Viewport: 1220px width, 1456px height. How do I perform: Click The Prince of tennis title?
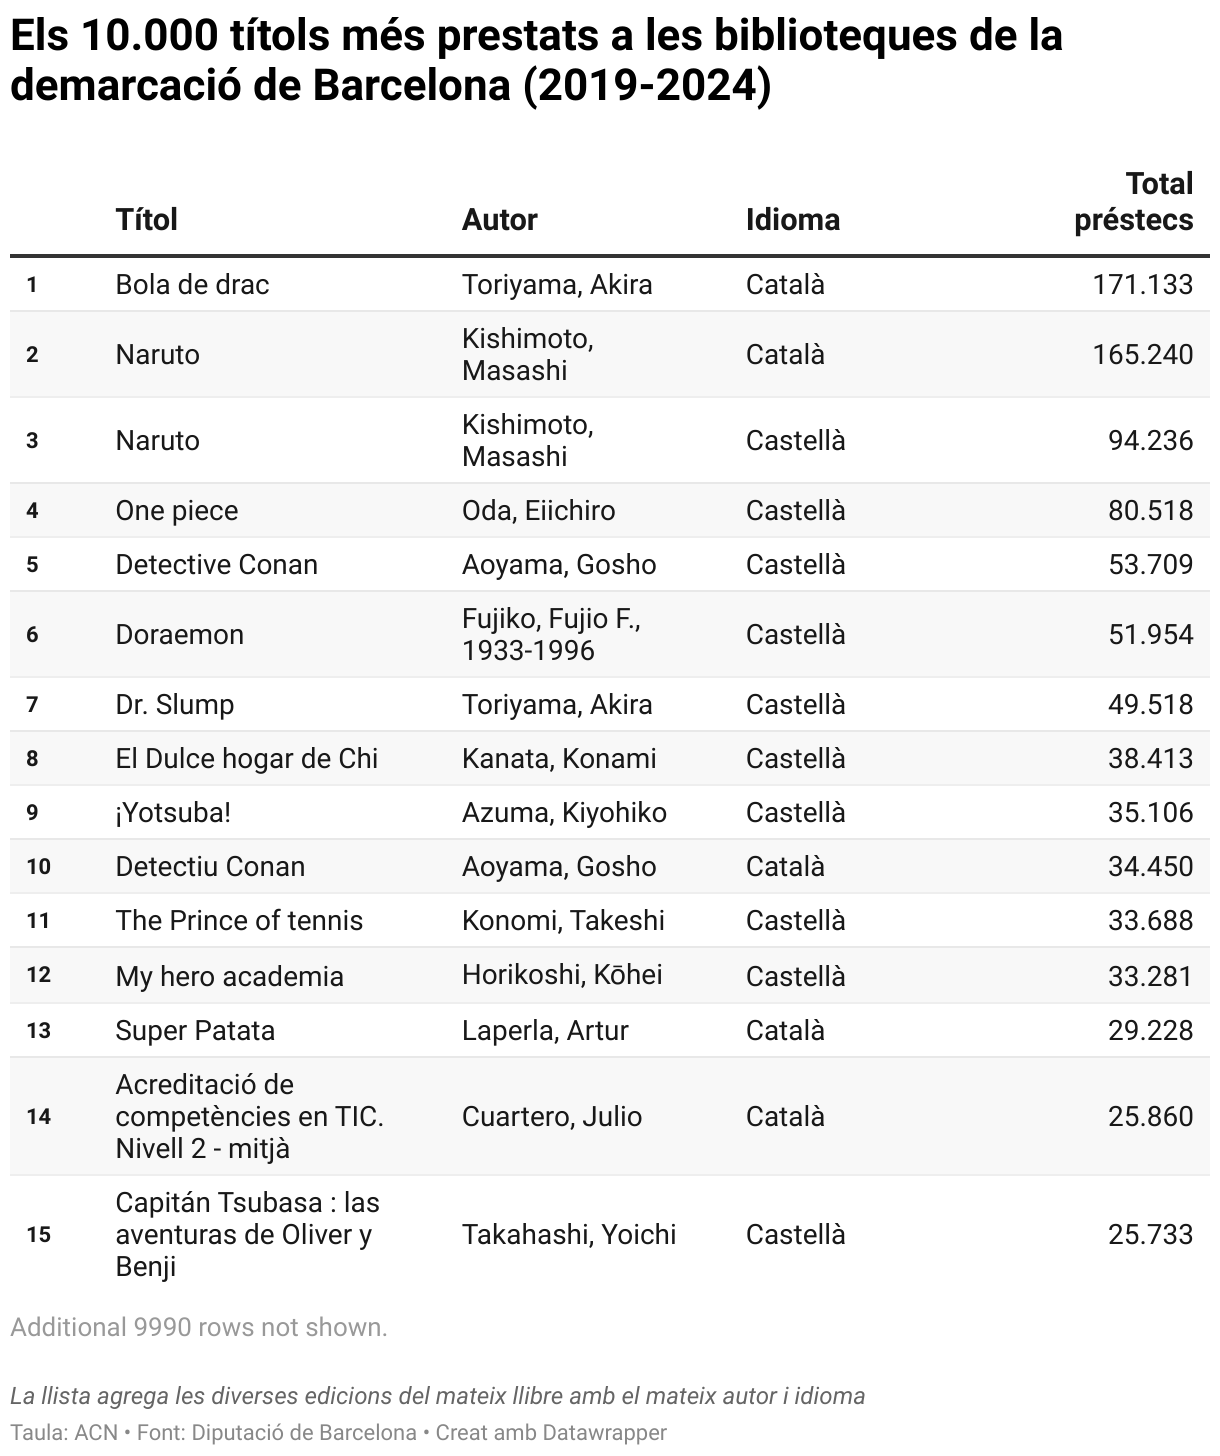(x=239, y=921)
